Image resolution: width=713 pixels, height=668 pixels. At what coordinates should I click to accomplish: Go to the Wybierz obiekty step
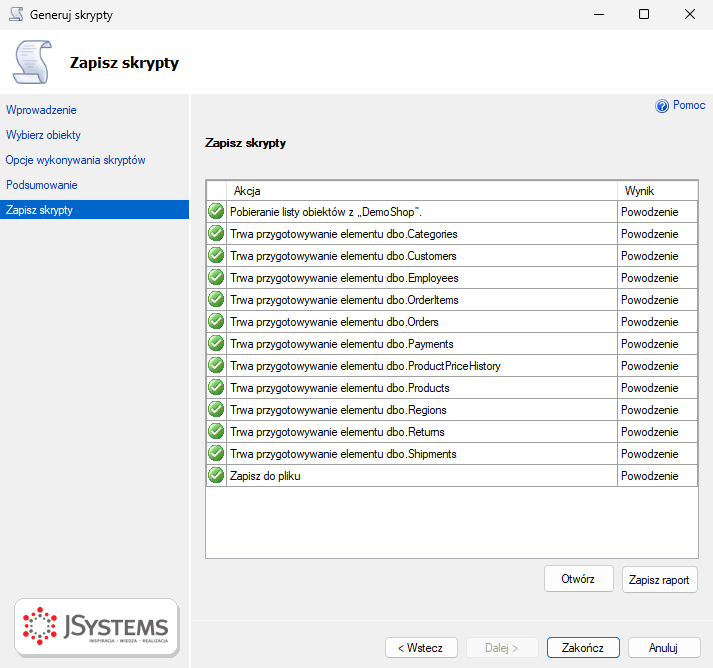pyautogui.click(x=43, y=135)
